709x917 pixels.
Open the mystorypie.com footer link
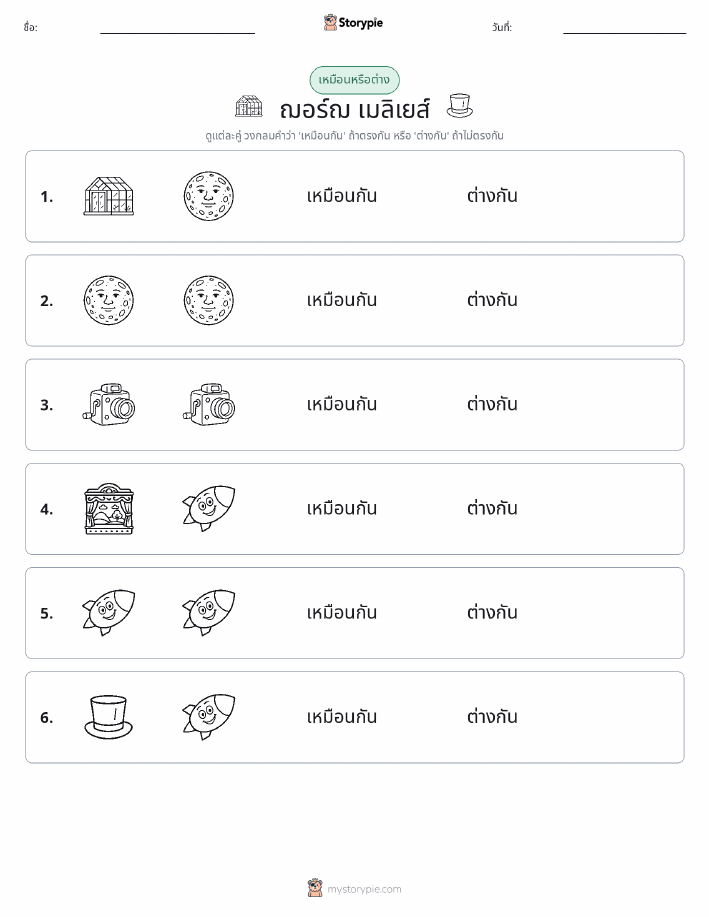[354, 888]
